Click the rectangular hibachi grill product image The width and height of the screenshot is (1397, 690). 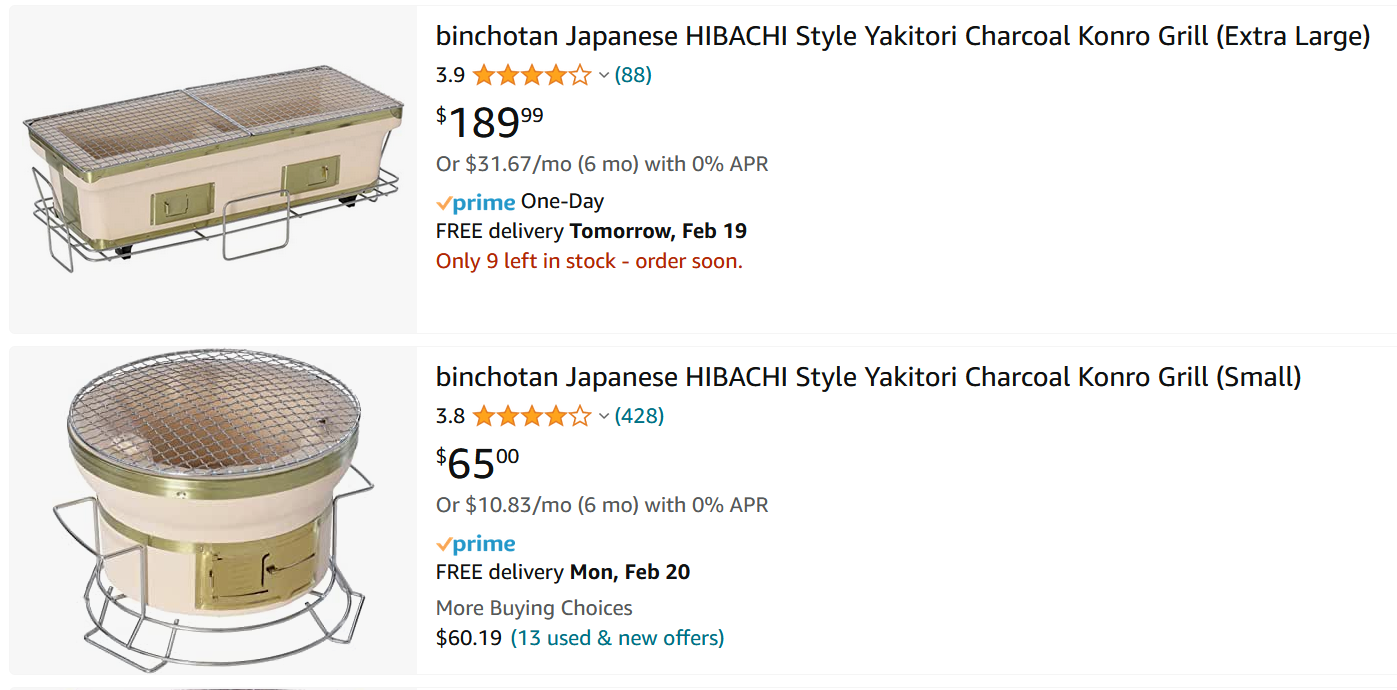[214, 168]
